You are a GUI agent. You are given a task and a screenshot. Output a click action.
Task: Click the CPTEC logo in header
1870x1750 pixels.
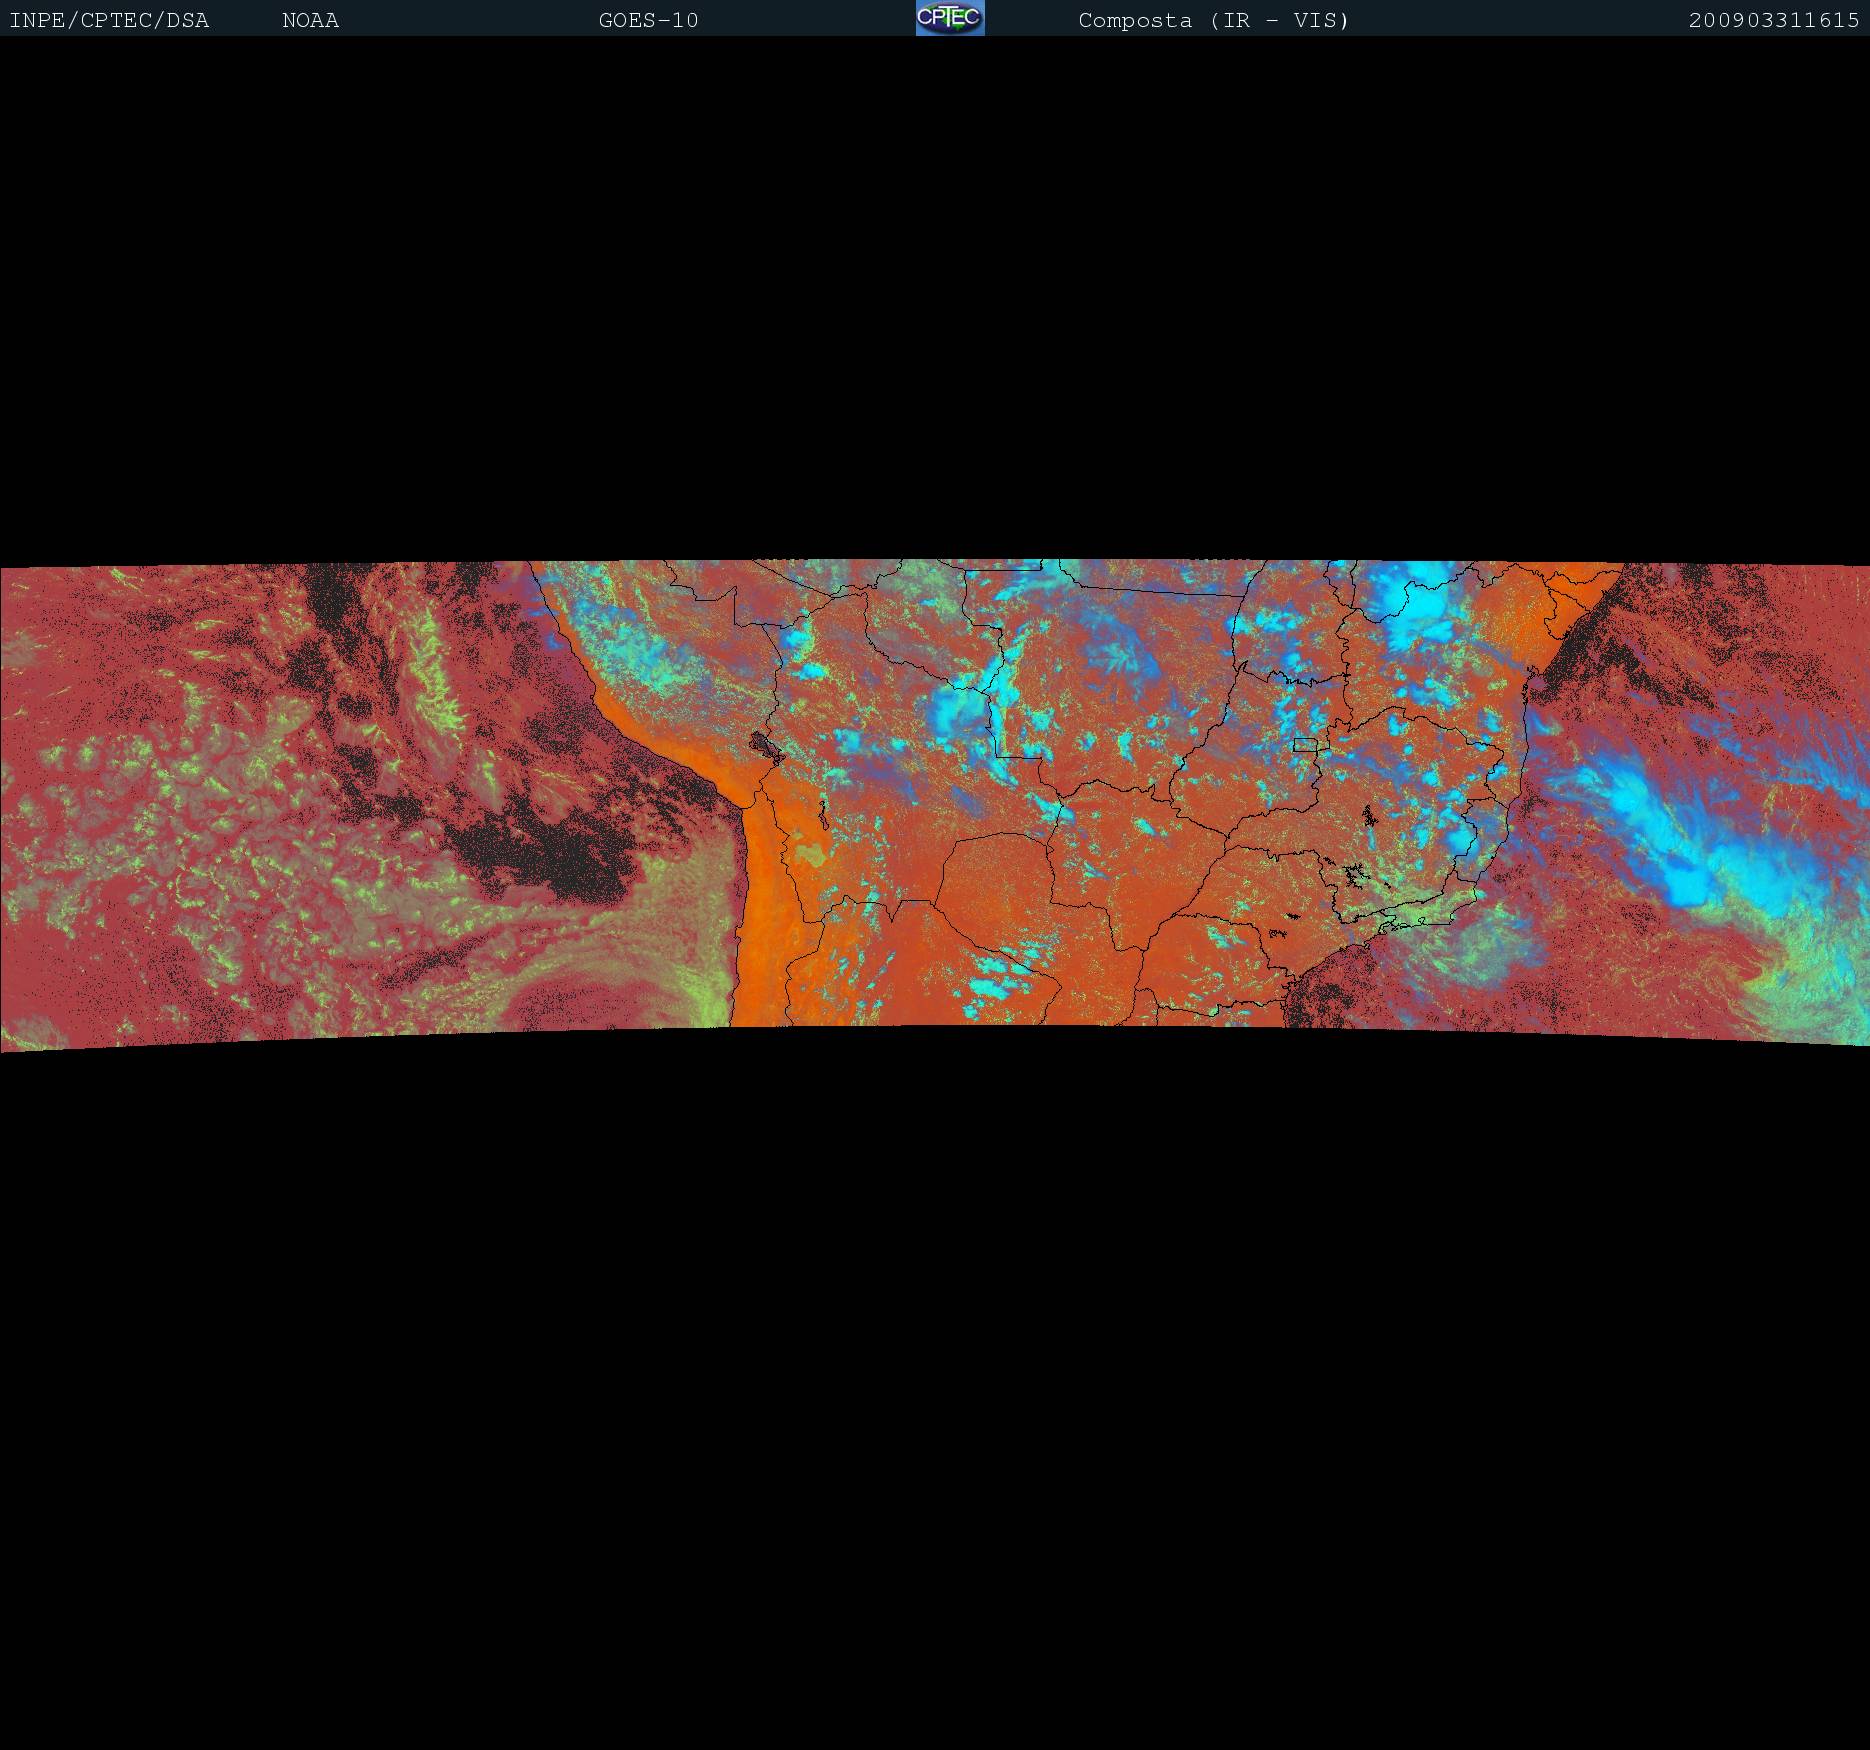pos(950,18)
